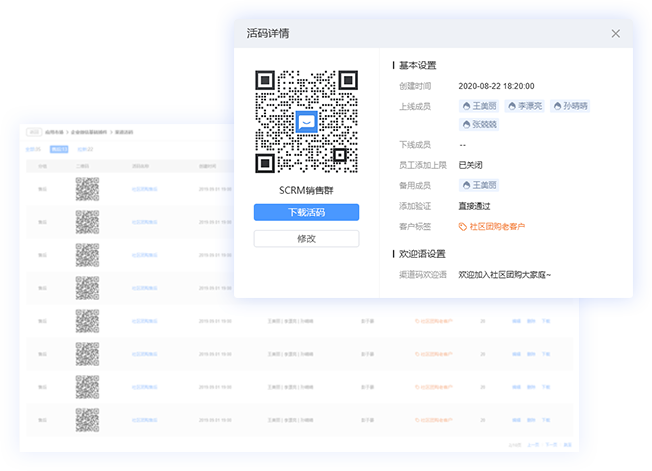This screenshot has height=471, width=652.
Task: Click the 已关闭 value for 员工添加上限
Action: click(x=470, y=165)
